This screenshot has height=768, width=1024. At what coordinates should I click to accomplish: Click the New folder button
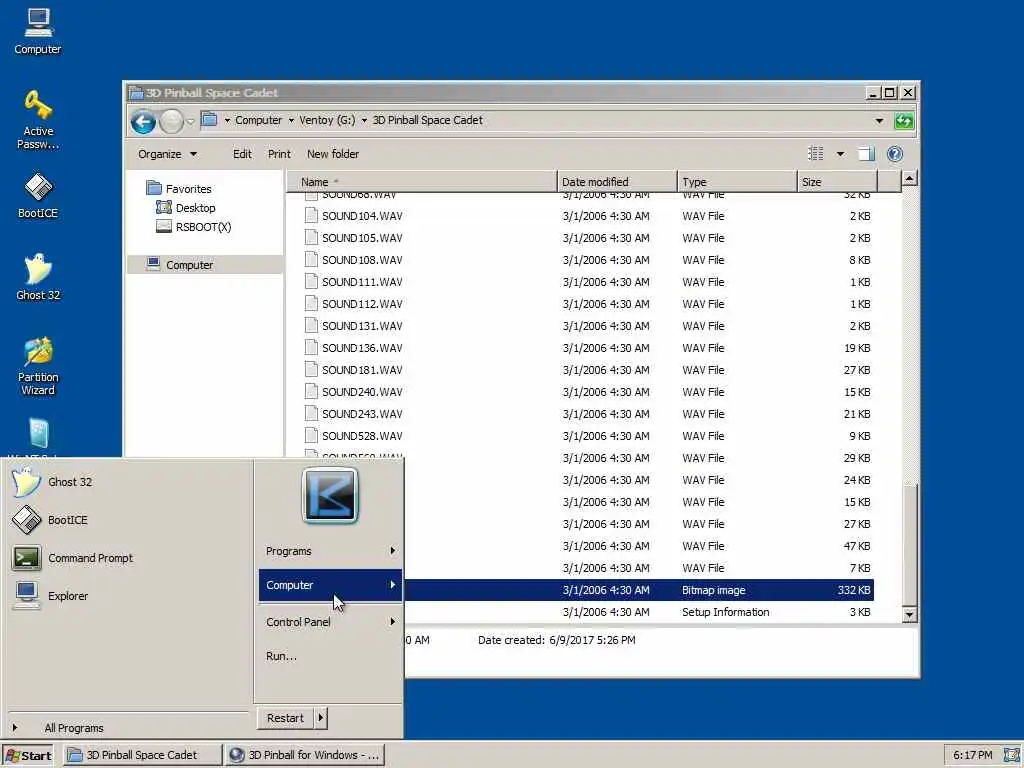(332, 154)
